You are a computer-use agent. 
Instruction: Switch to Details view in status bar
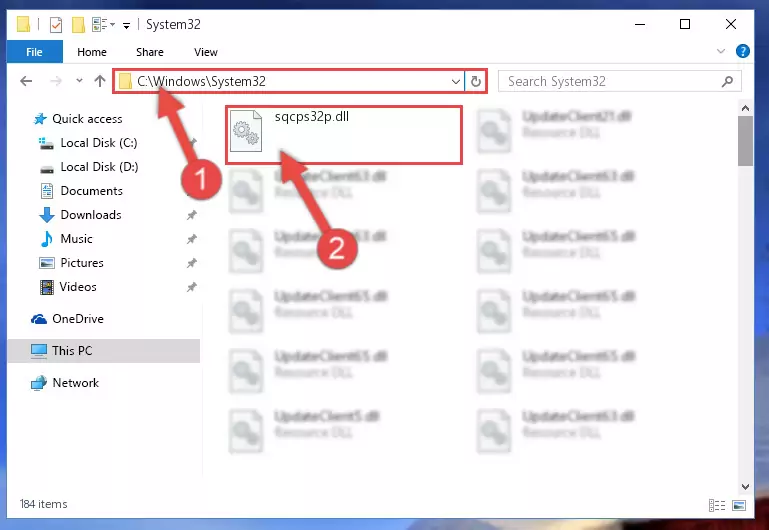click(717, 505)
